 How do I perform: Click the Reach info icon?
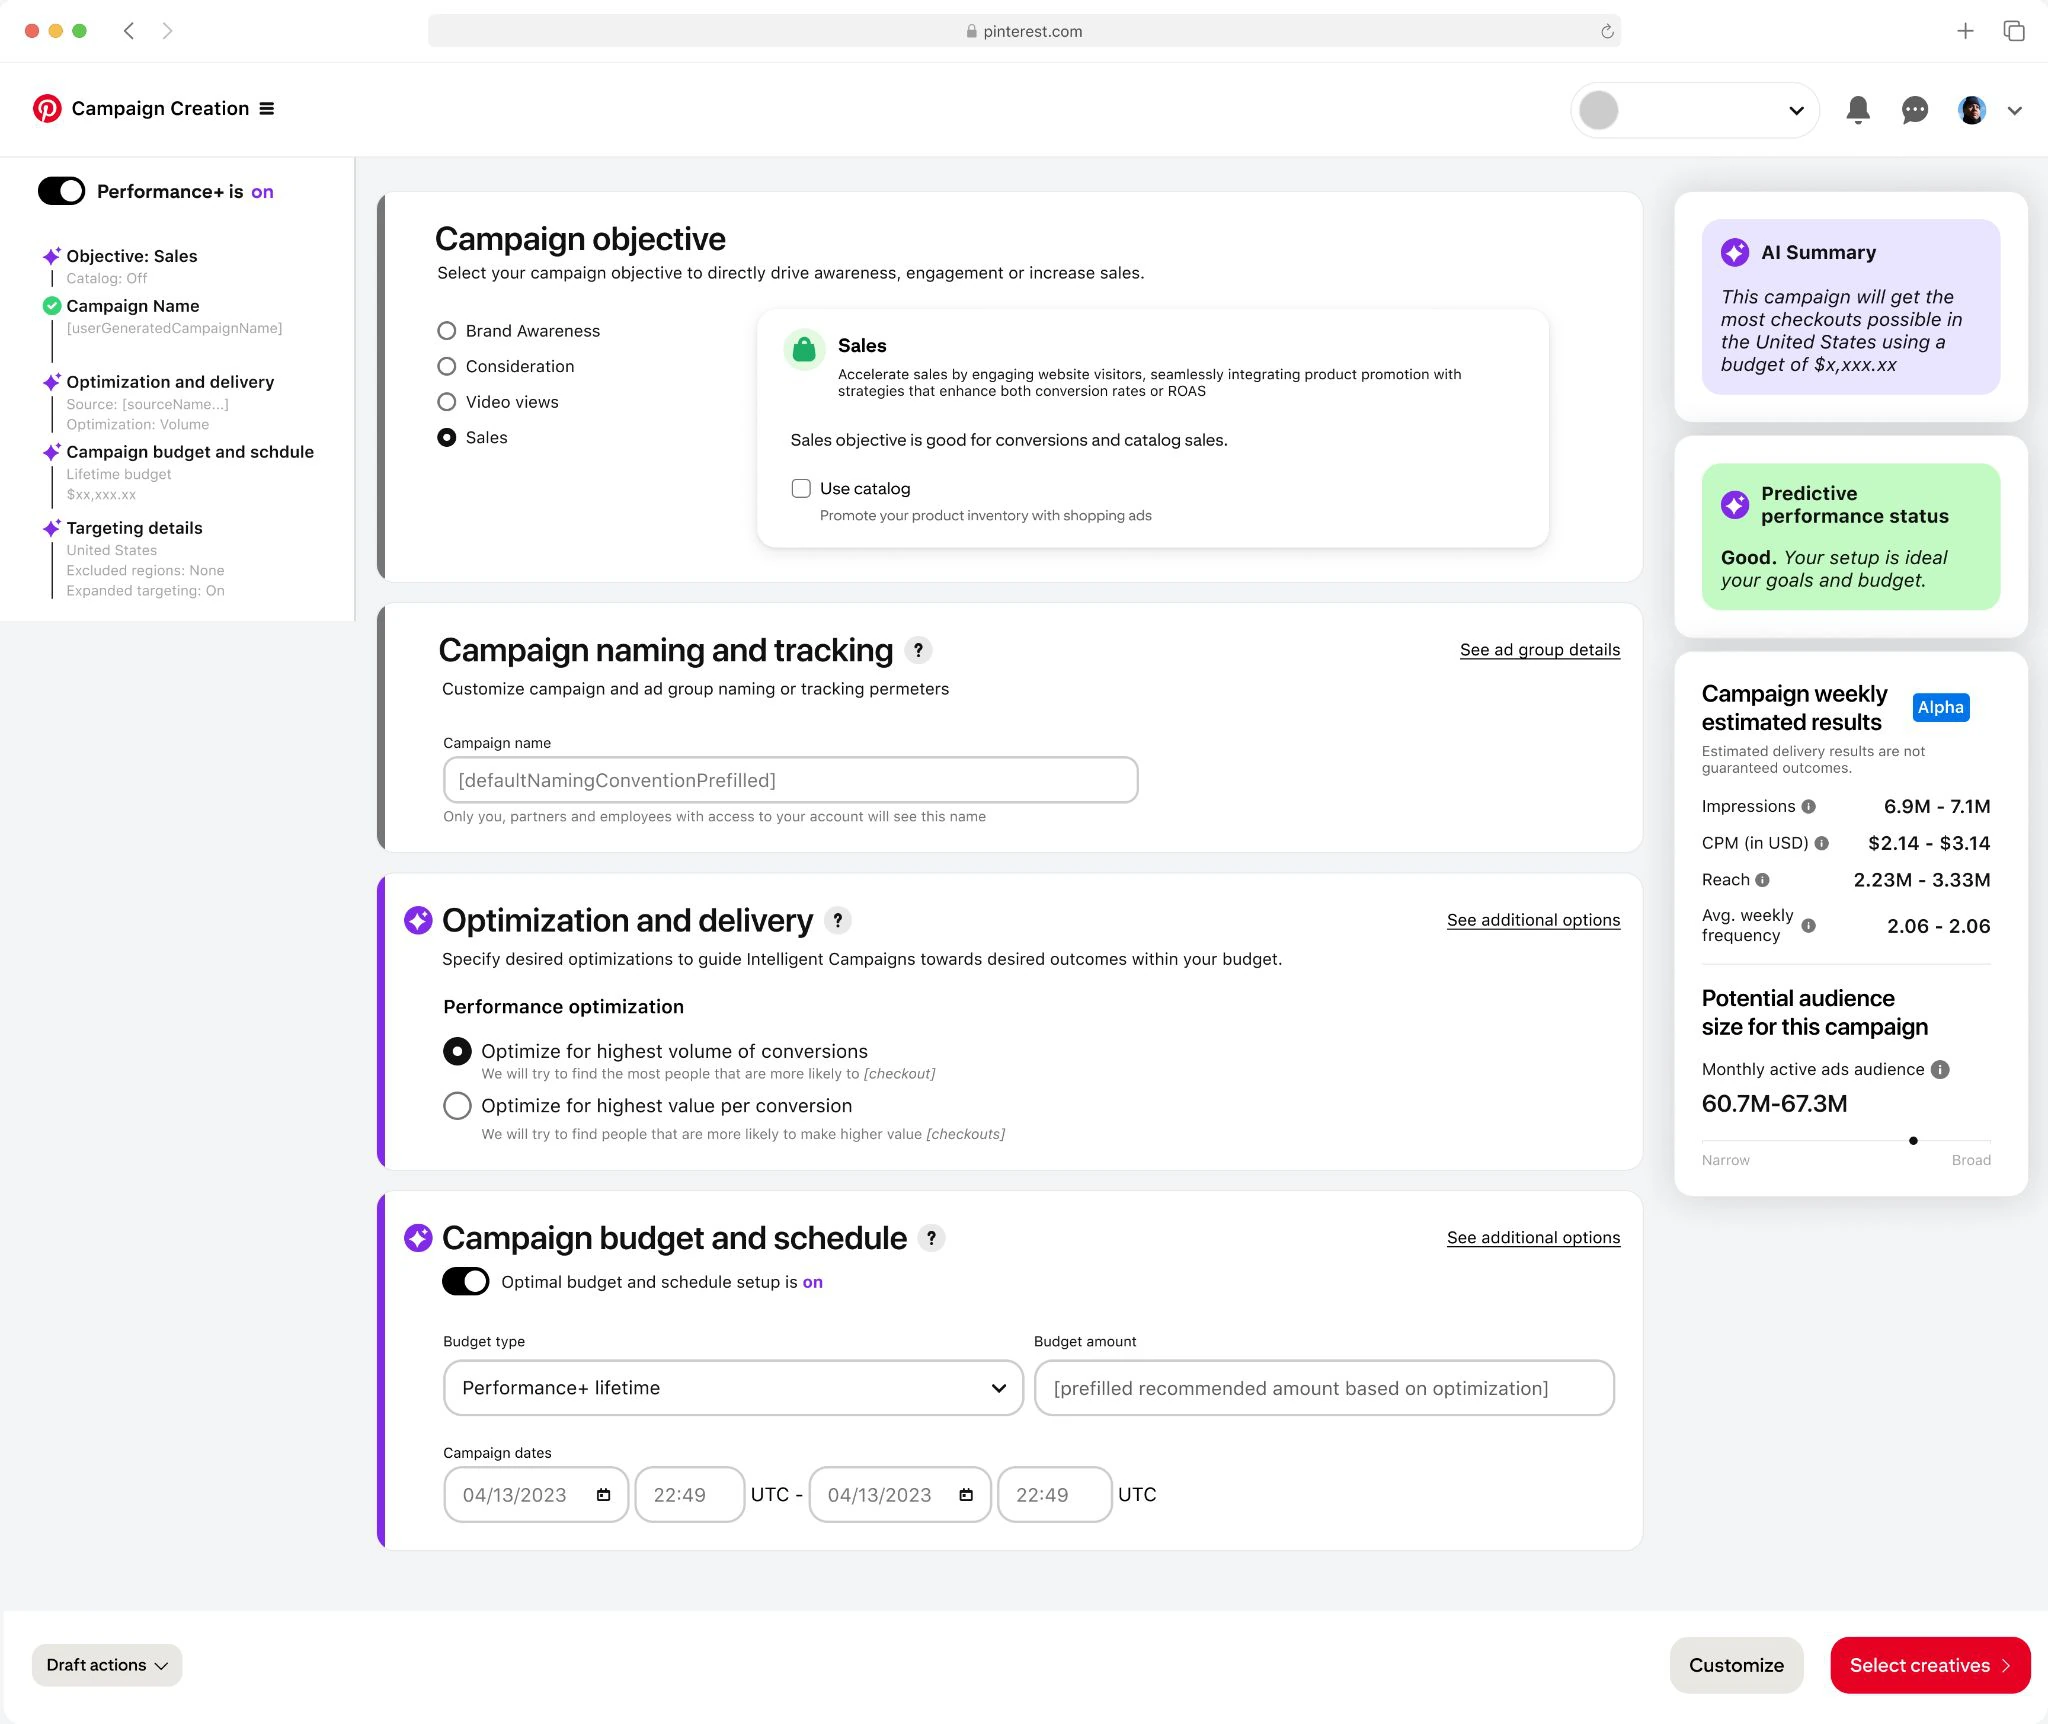pos(1762,880)
